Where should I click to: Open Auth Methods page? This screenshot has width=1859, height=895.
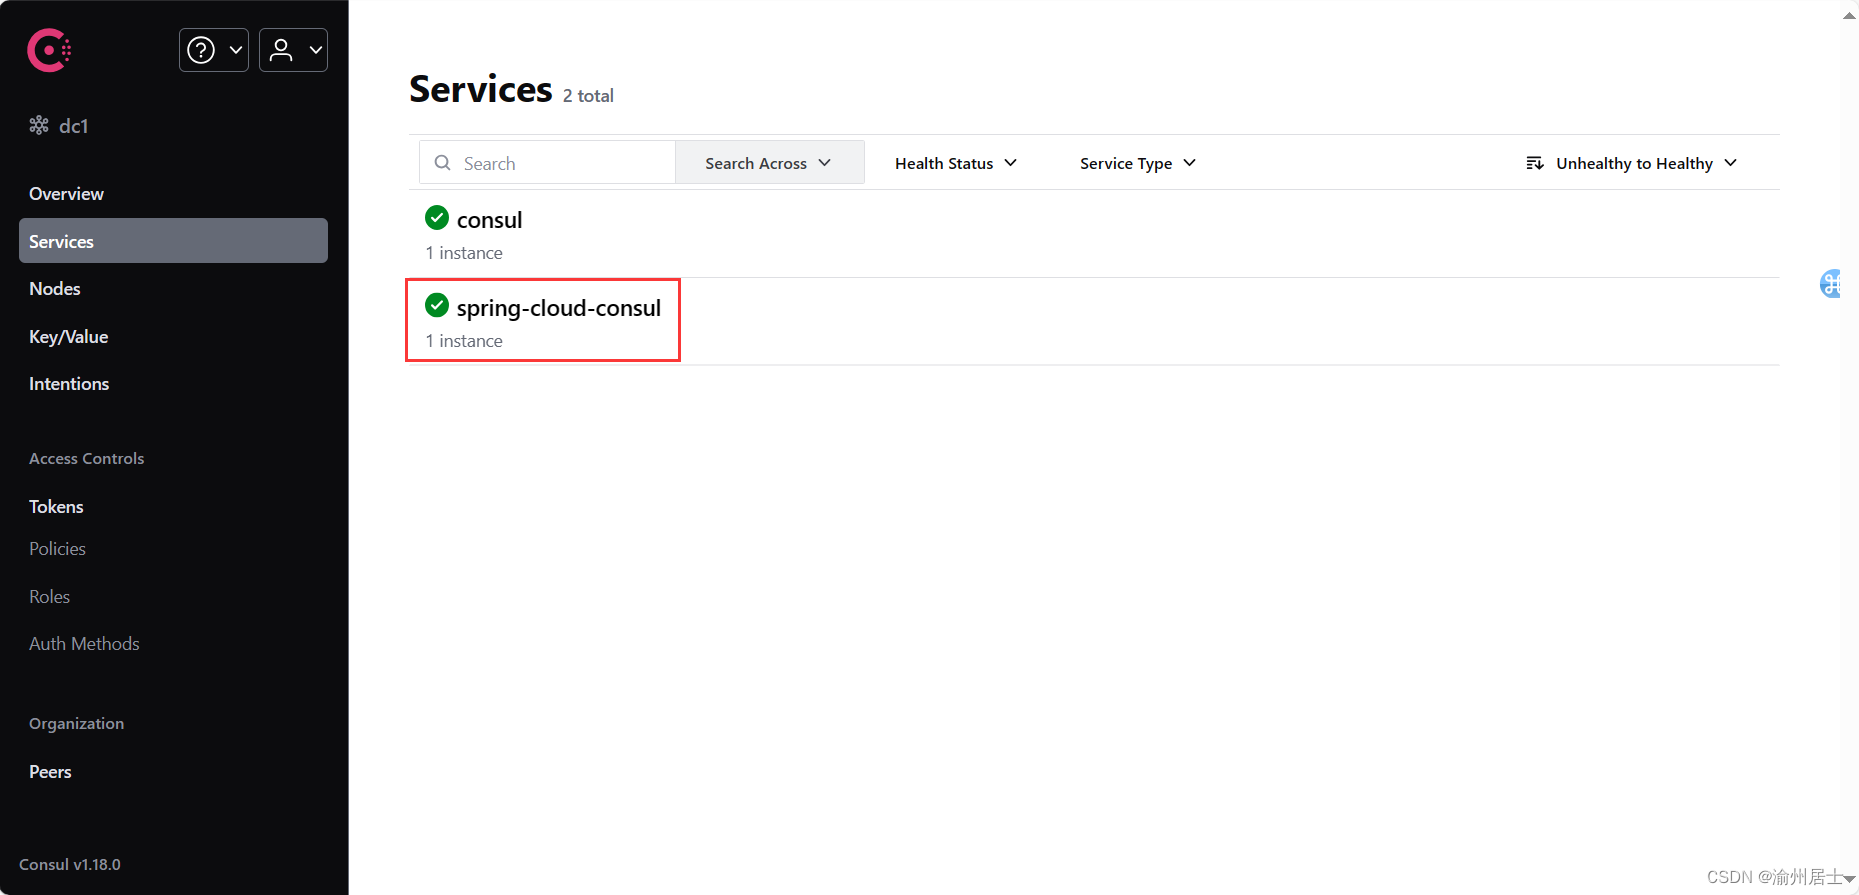pos(84,644)
